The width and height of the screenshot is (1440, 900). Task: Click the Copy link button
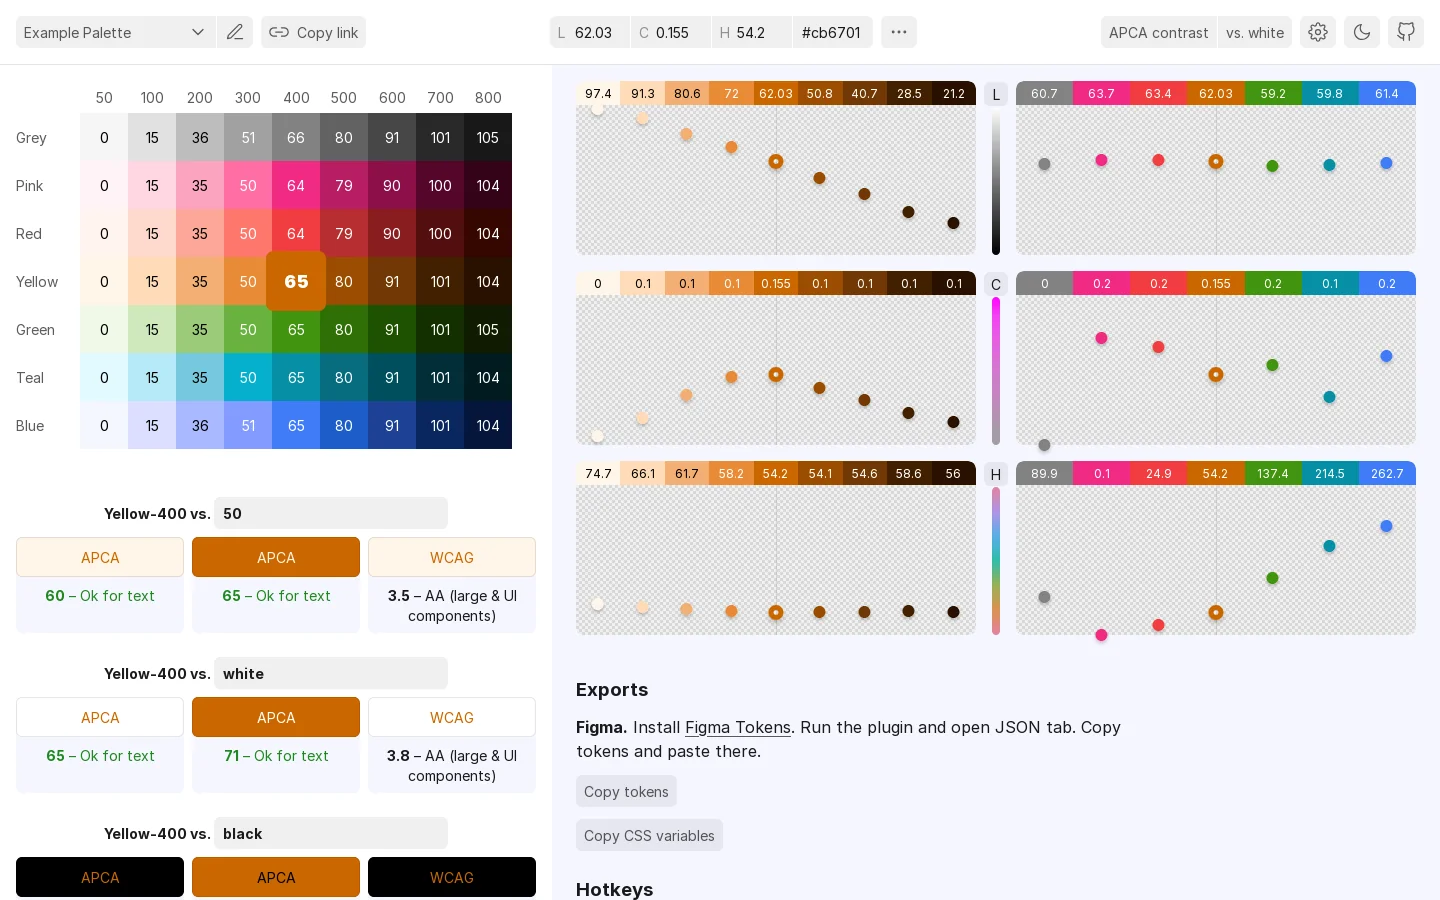click(314, 32)
